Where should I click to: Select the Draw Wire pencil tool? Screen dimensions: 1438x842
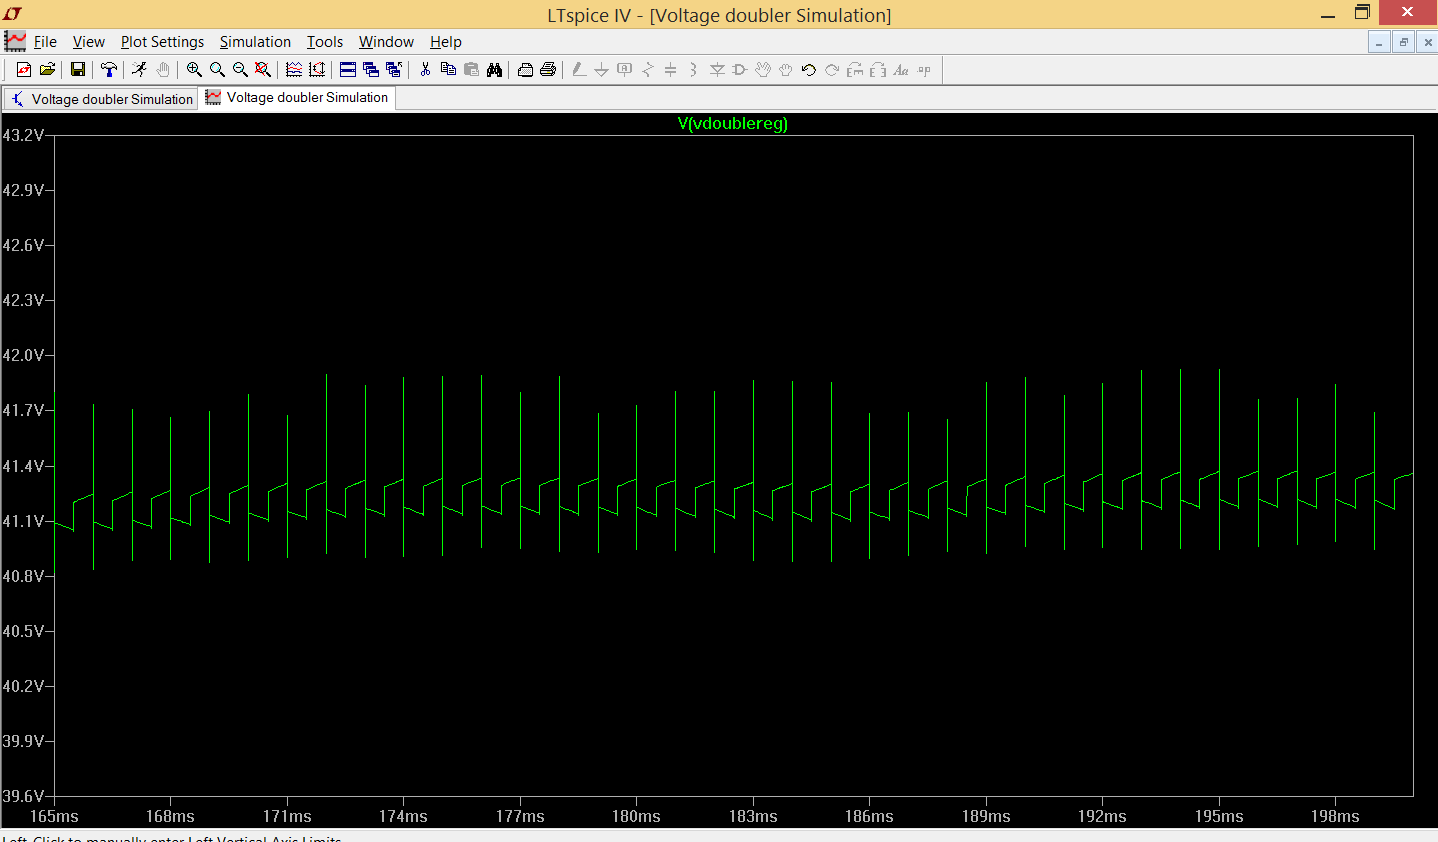tap(579, 69)
